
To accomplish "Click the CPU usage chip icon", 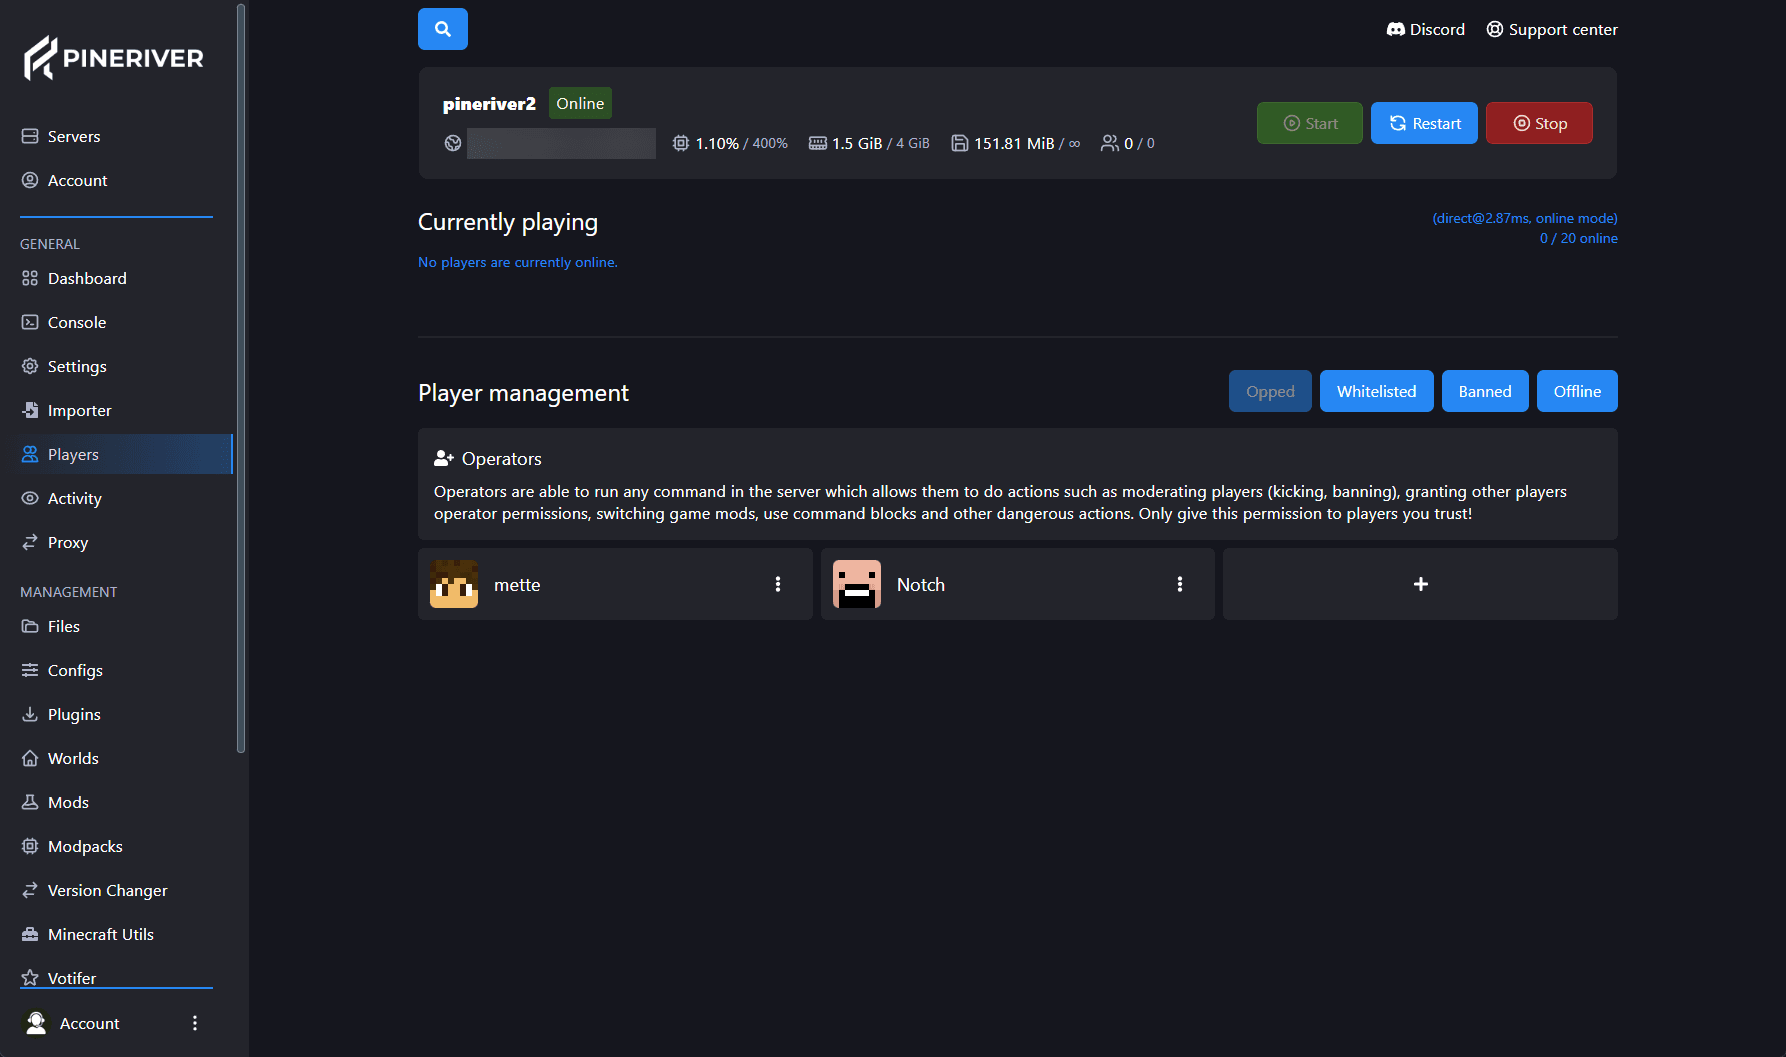I will point(681,143).
